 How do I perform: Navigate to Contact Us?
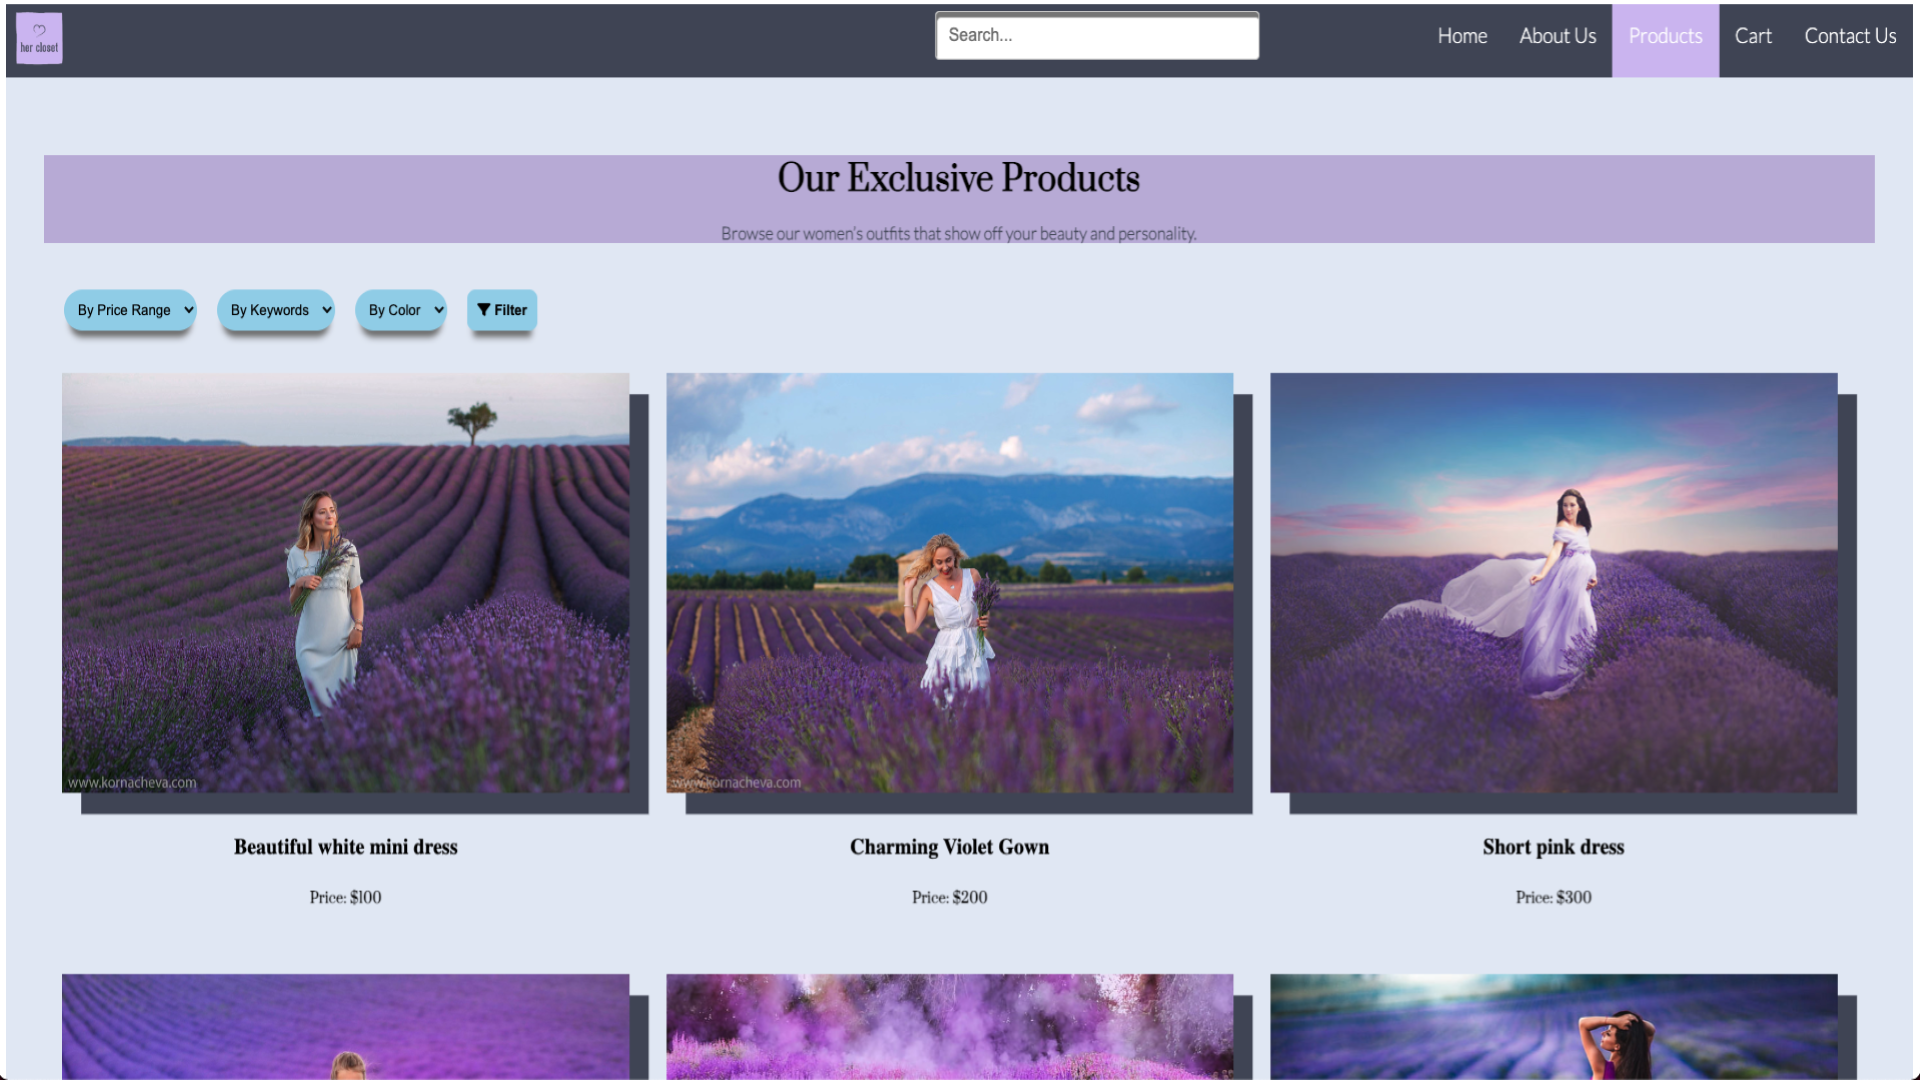pos(1850,36)
